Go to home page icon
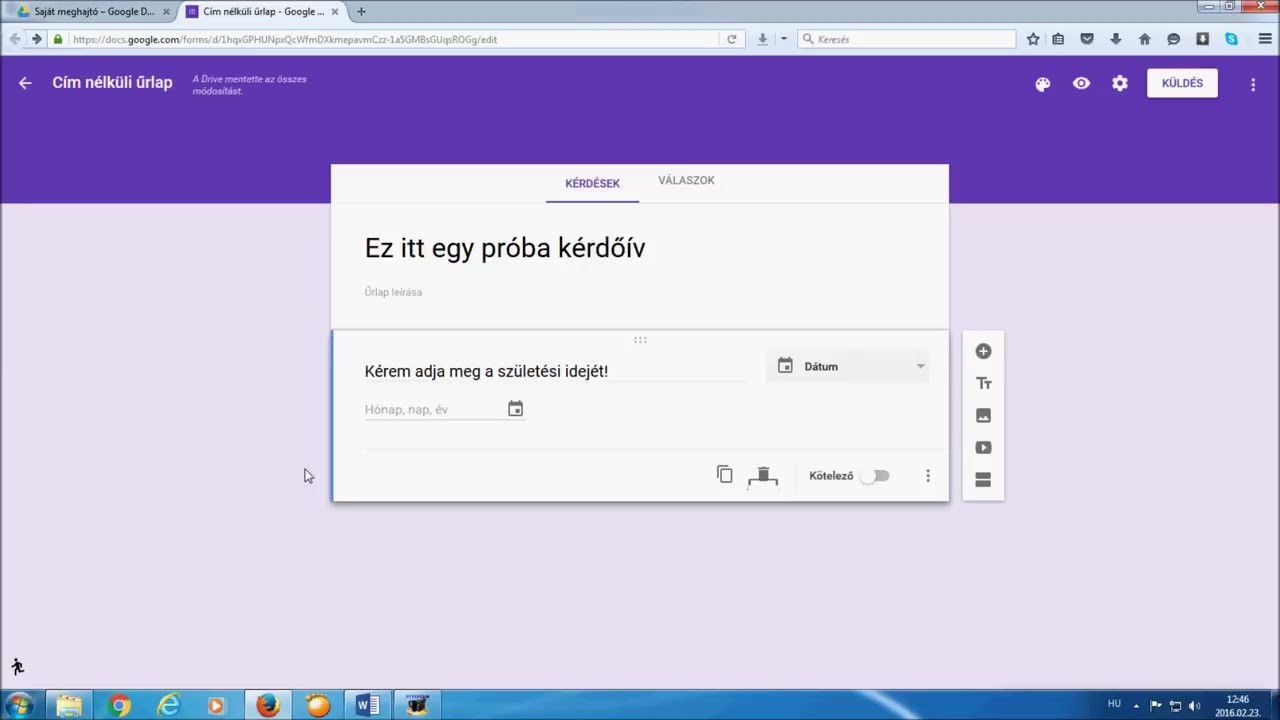1280x720 pixels. [1145, 39]
